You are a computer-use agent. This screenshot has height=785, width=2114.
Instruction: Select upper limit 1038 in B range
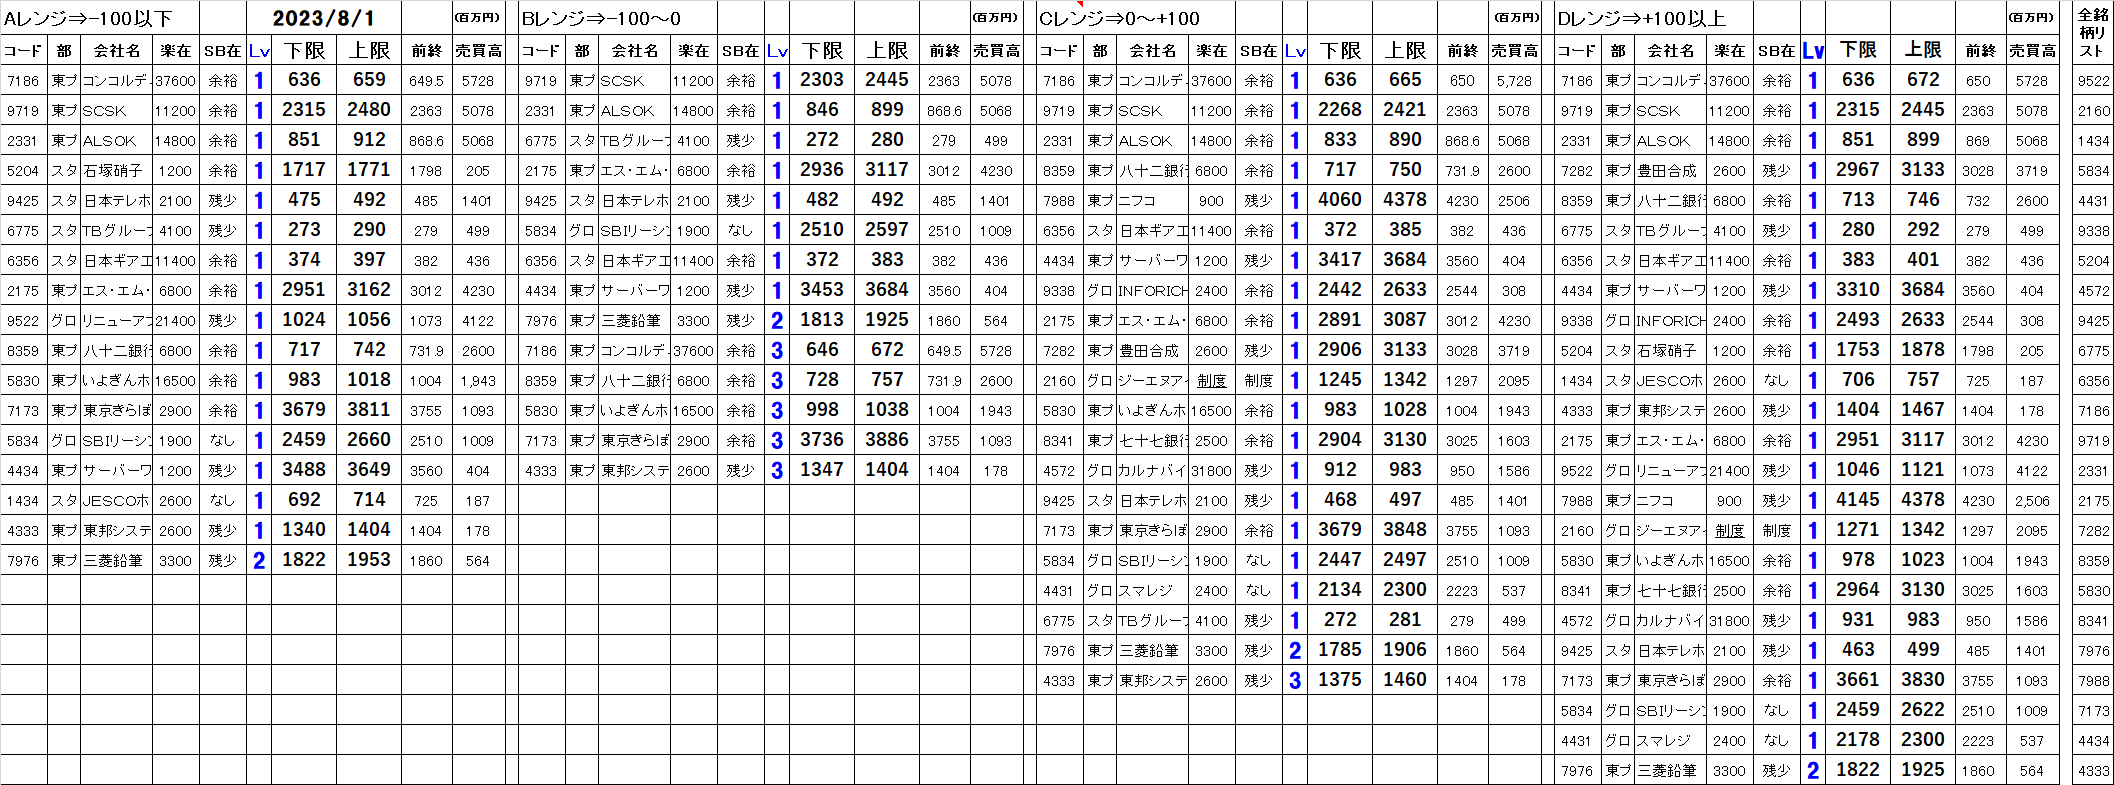pos(887,410)
